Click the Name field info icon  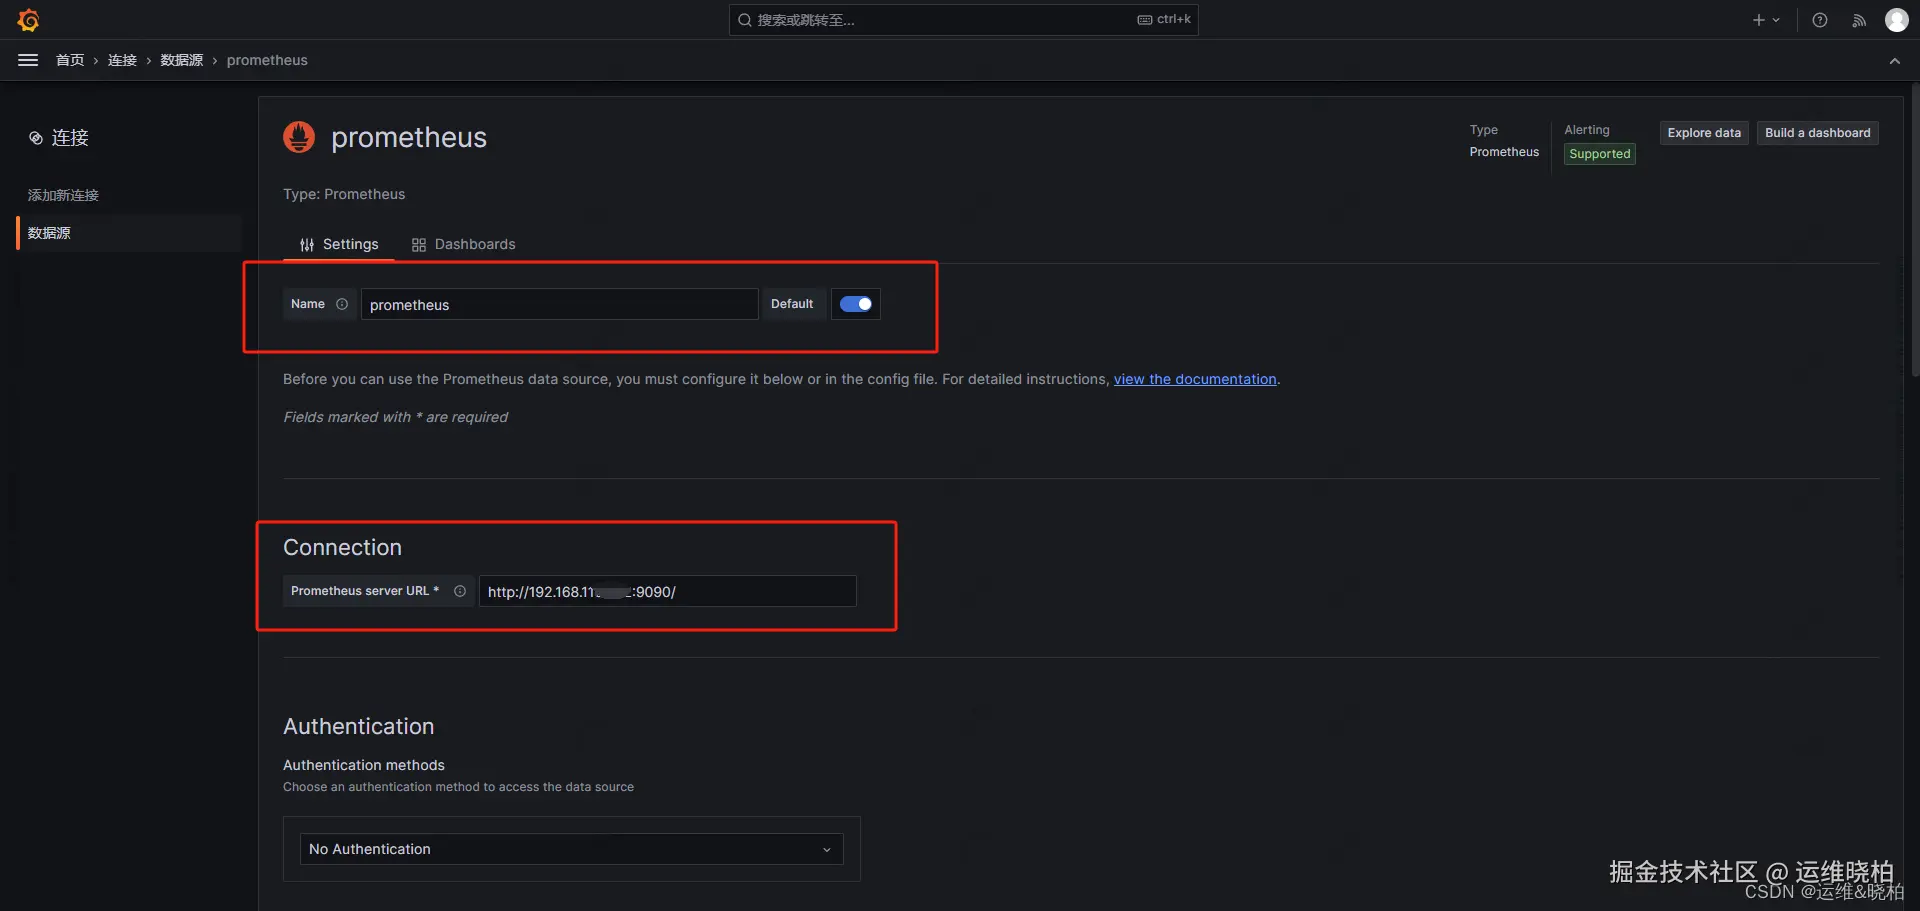coord(342,304)
